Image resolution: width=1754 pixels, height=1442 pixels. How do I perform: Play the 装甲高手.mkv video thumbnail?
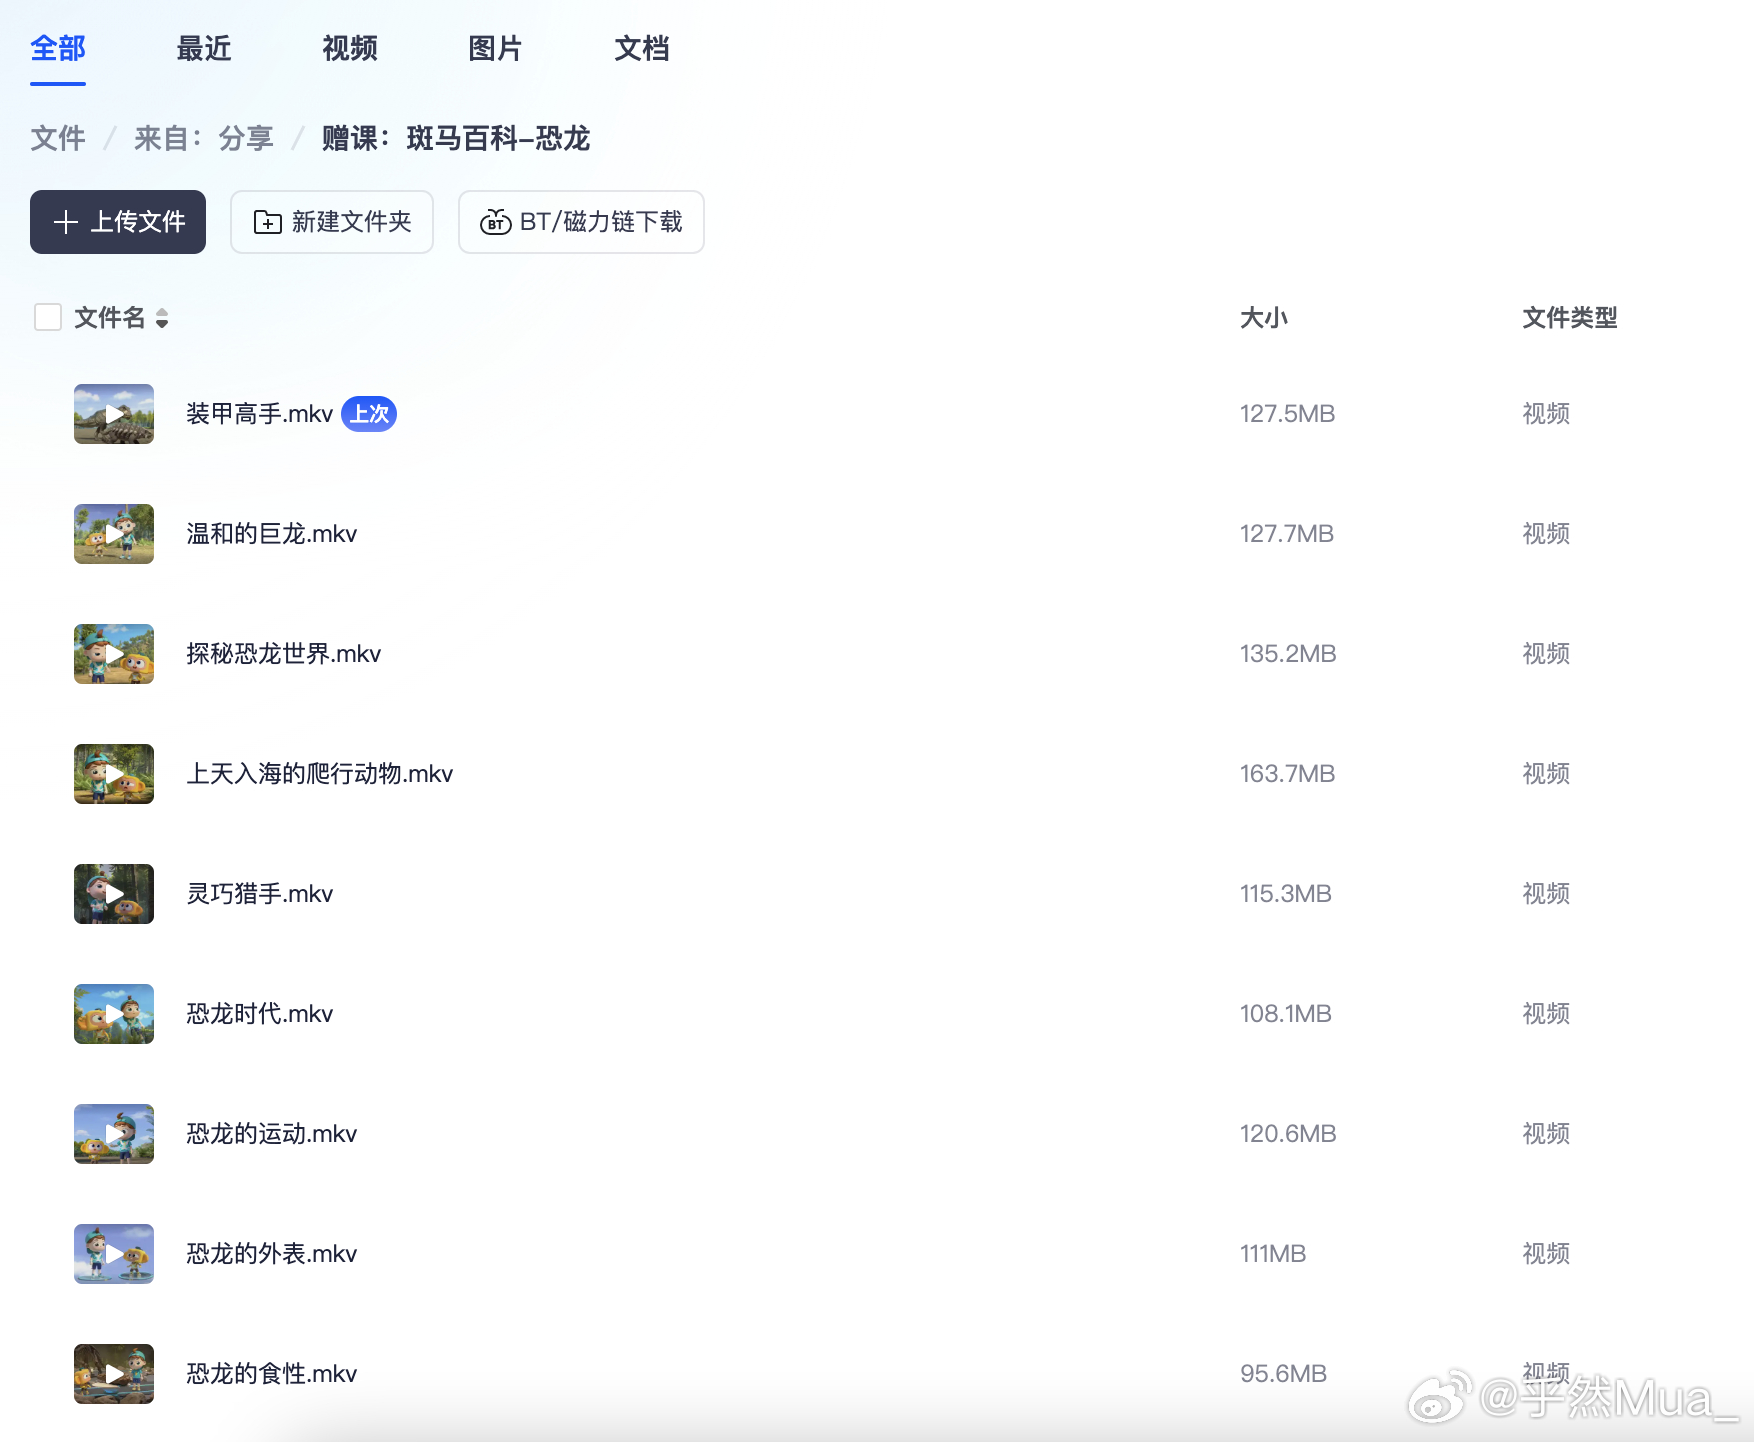pyautogui.click(x=113, y=413)
